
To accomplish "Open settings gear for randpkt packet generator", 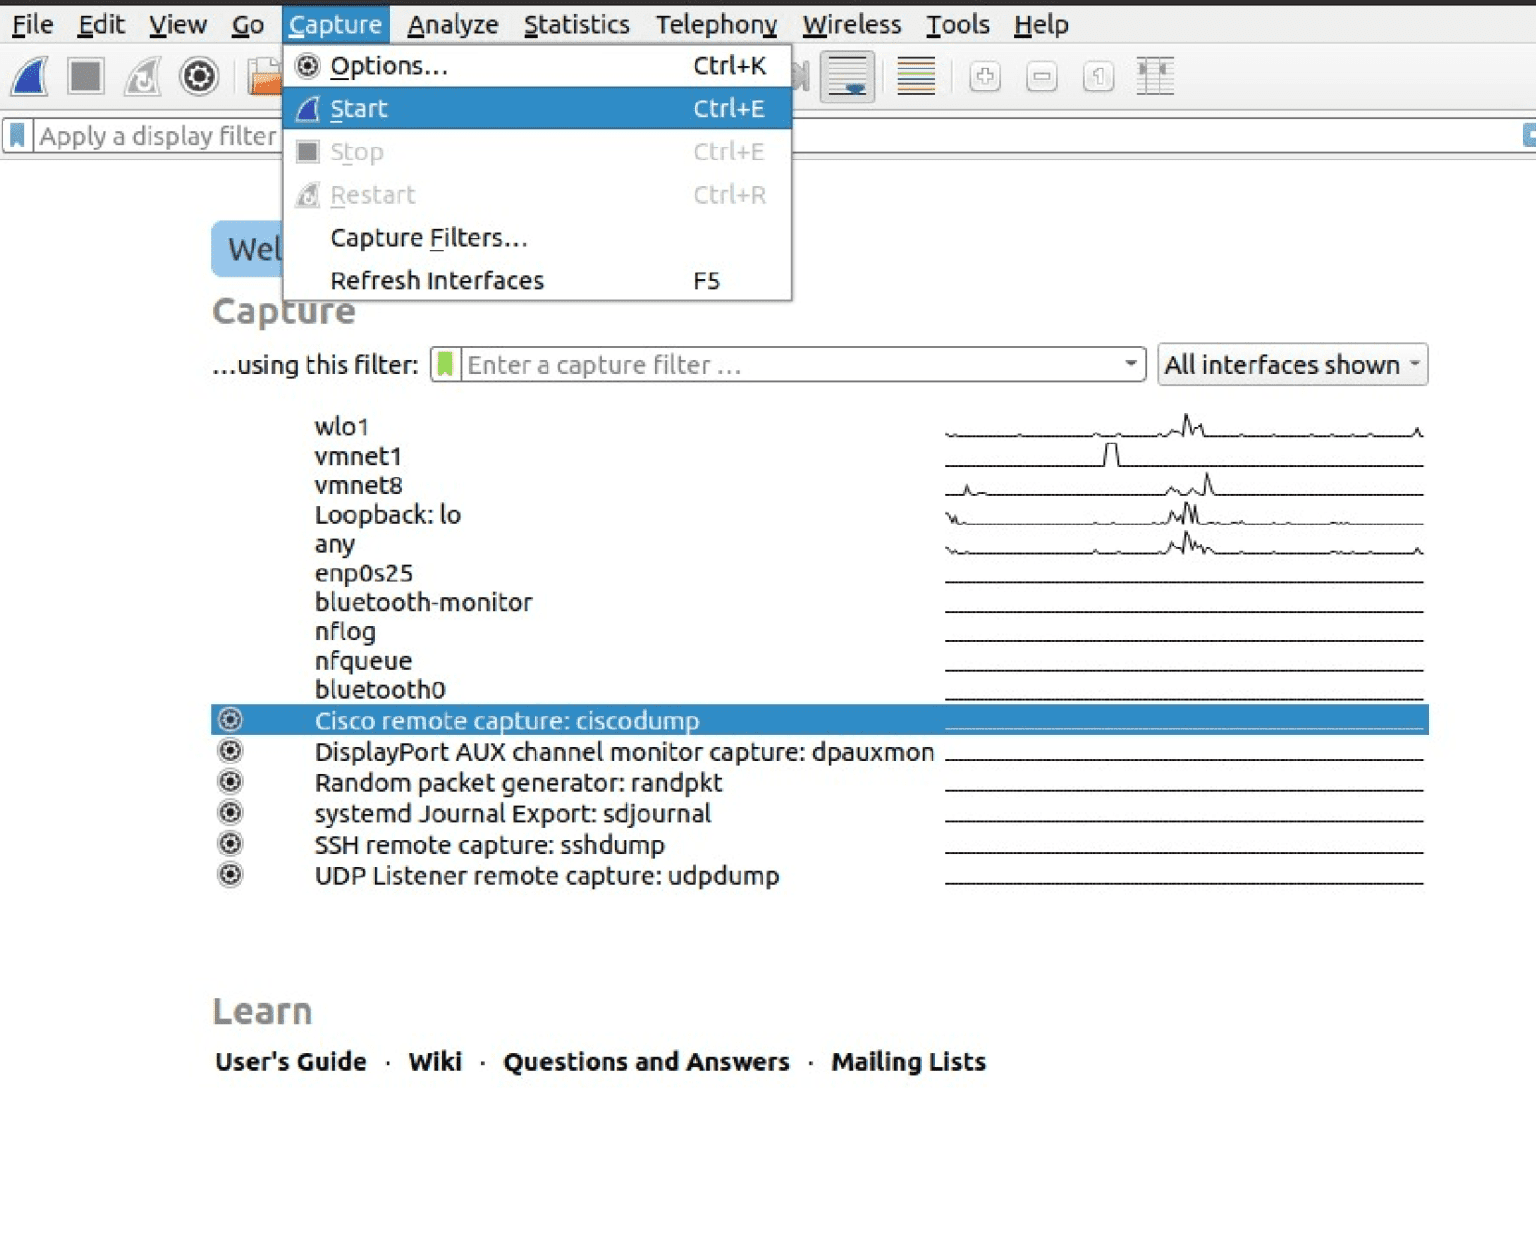I will (232, 783).
